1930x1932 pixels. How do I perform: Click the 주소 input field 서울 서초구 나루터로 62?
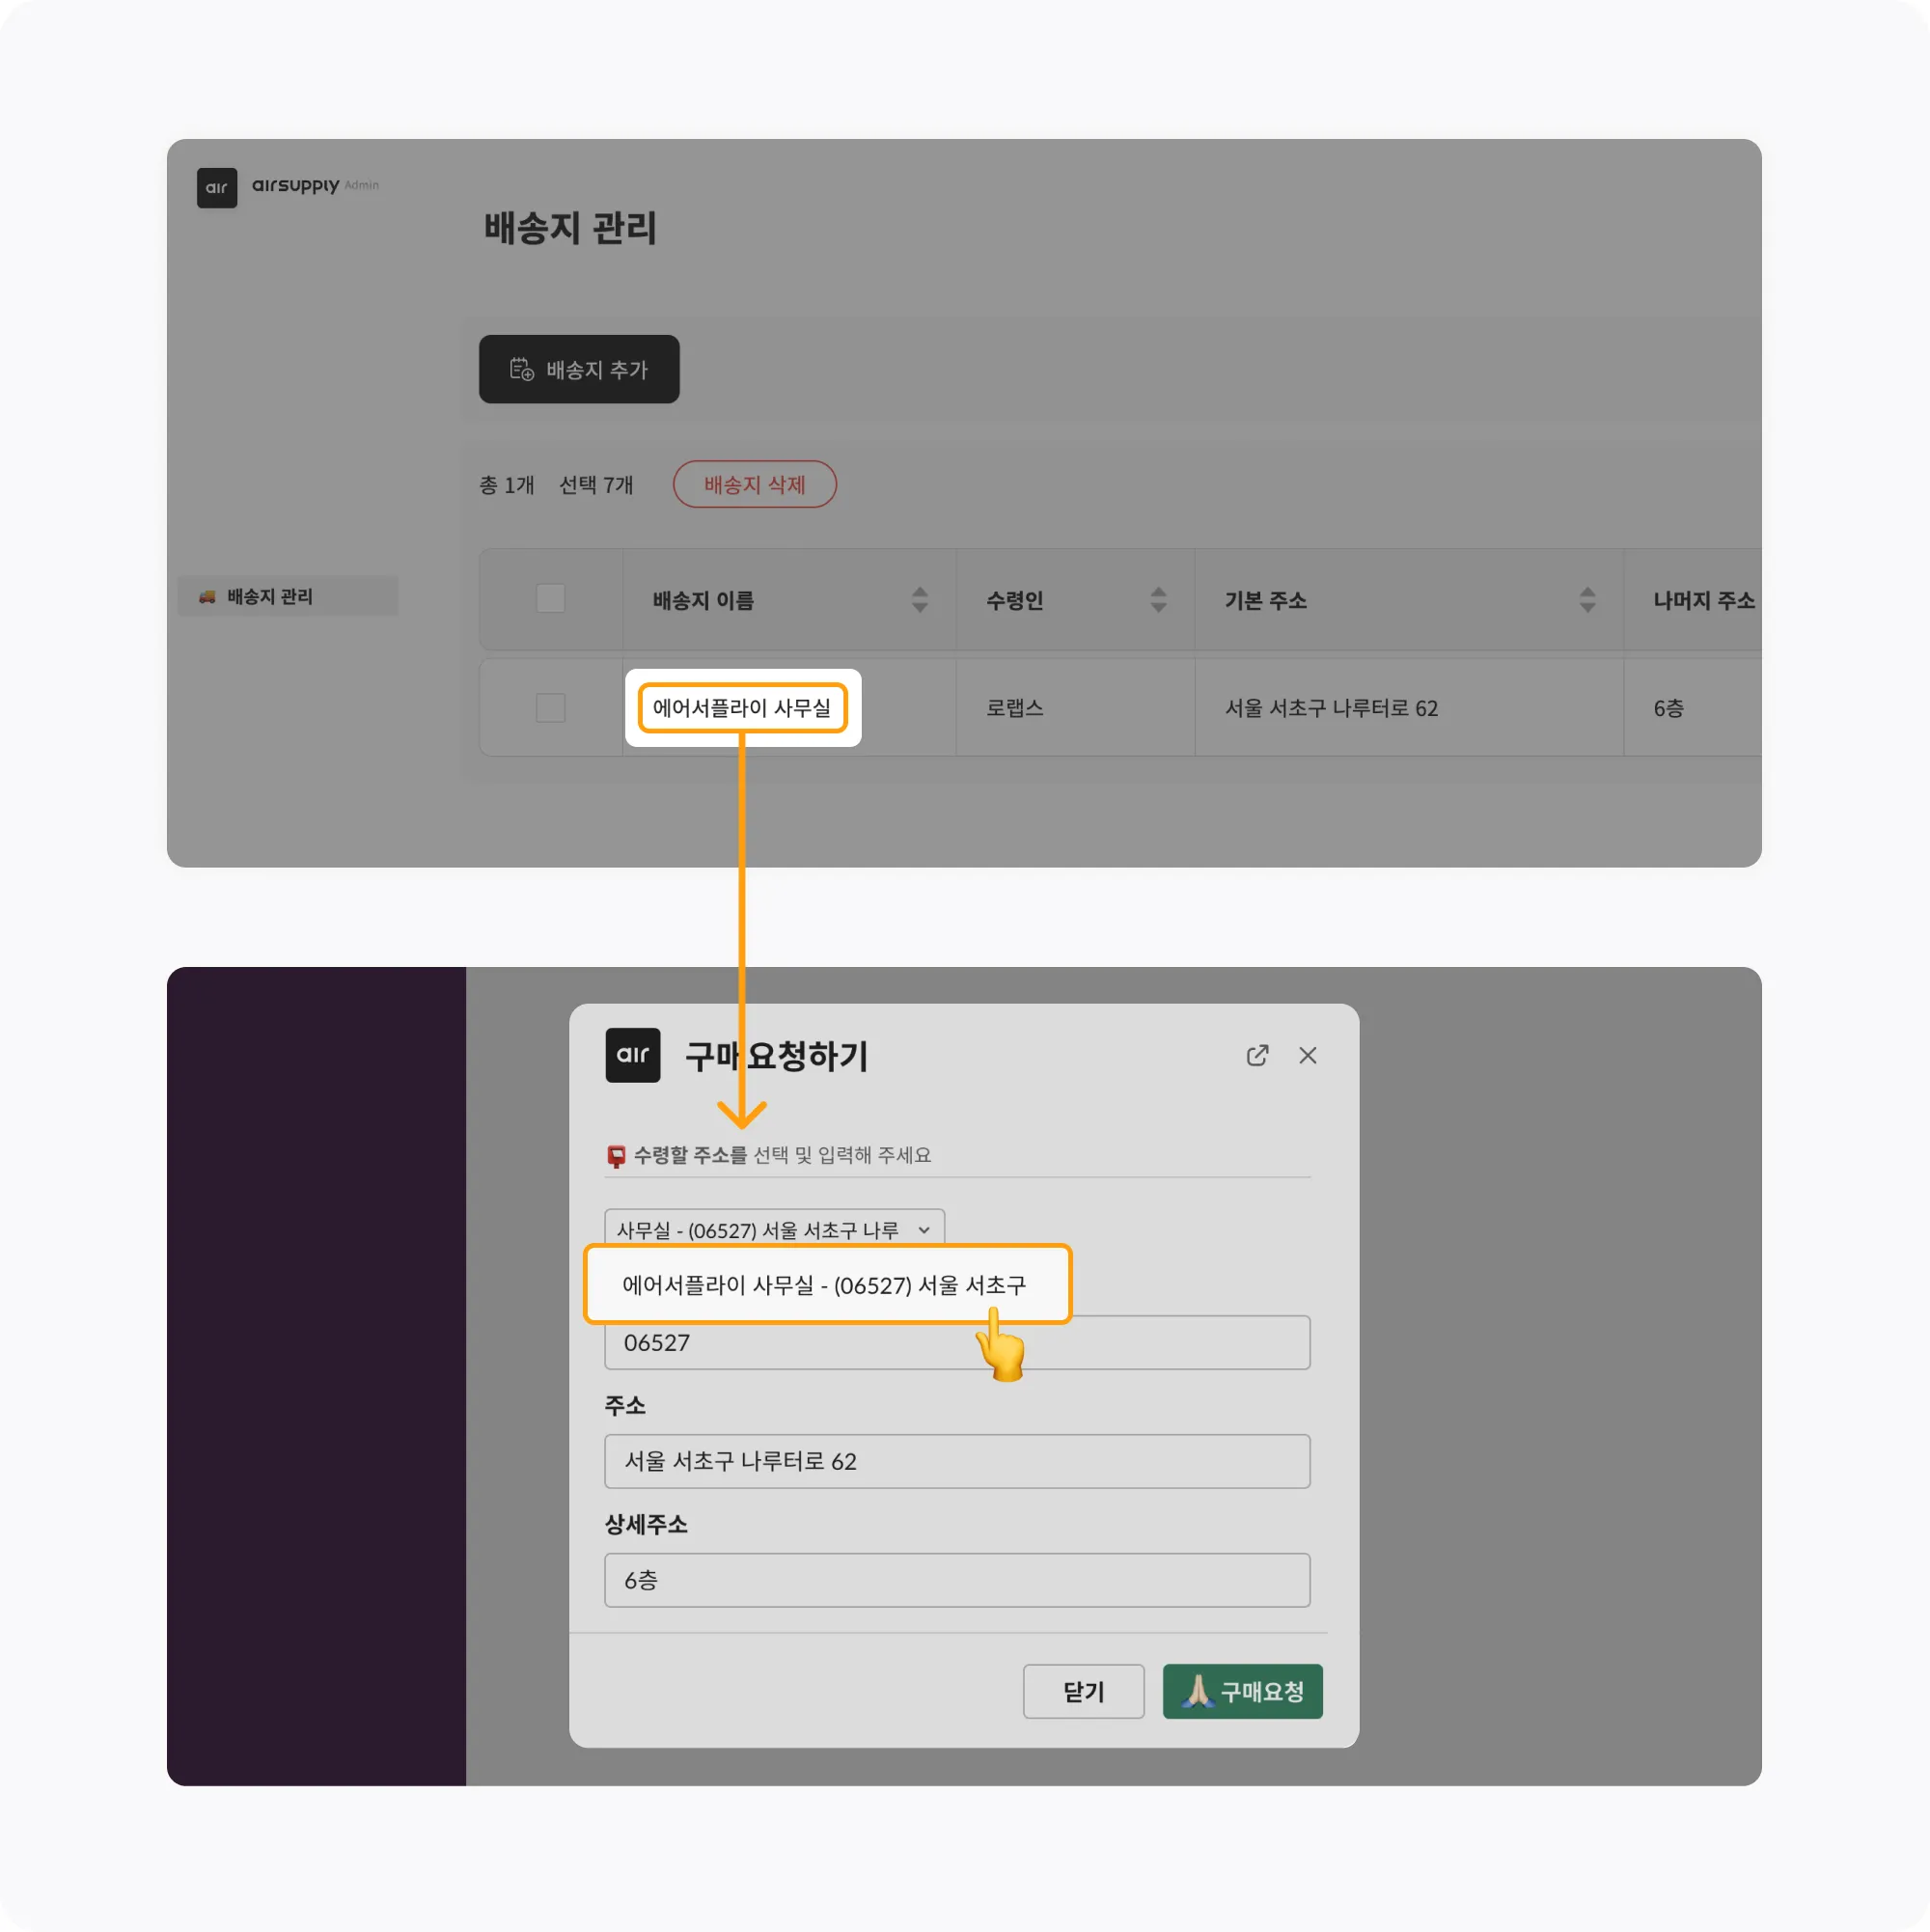[957, 1461]
